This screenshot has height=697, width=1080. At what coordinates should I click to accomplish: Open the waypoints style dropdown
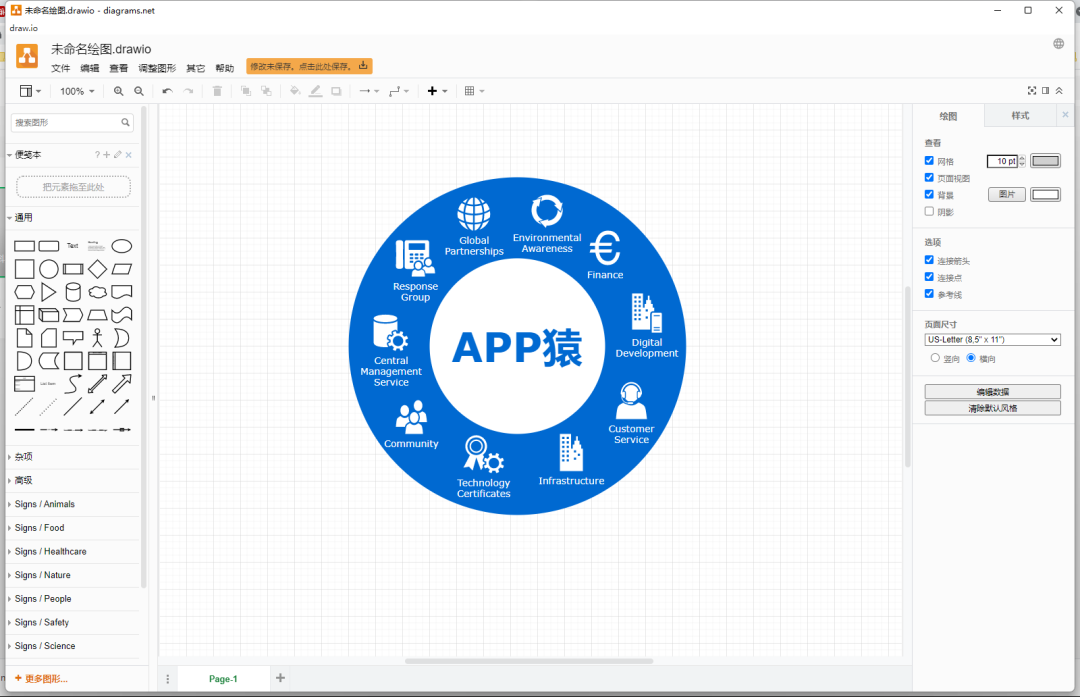click(x=399, y=91)
